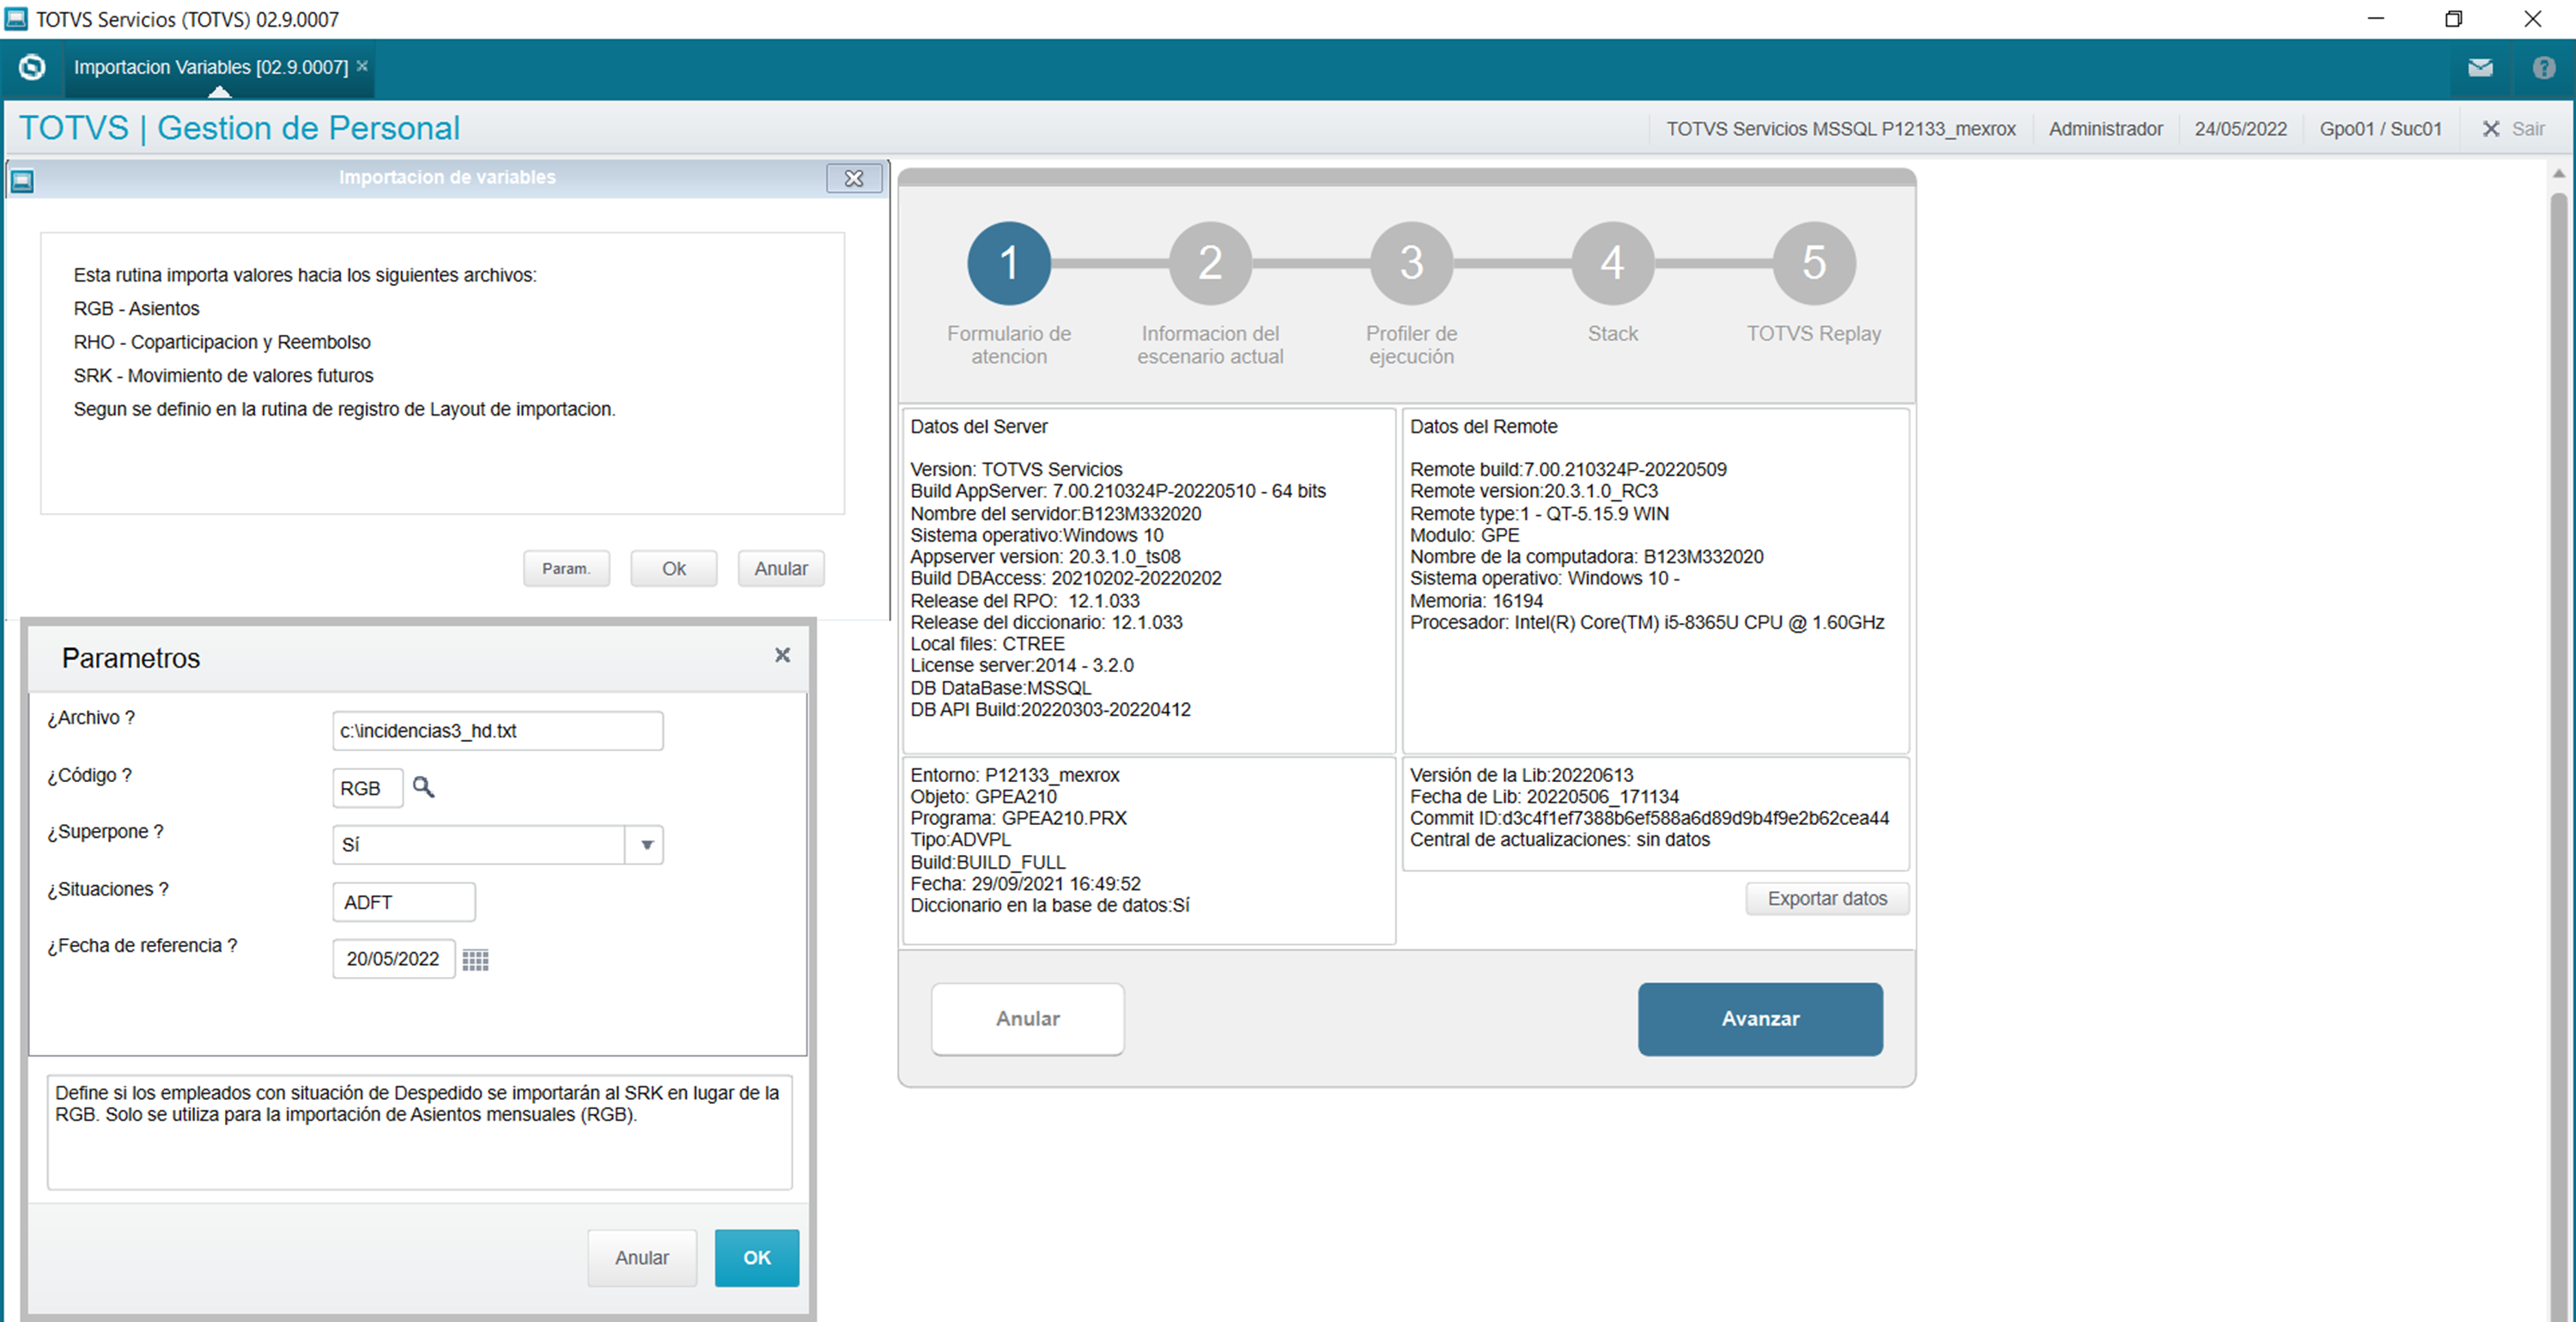Click the Avanzar button

pos(1760,1018)
